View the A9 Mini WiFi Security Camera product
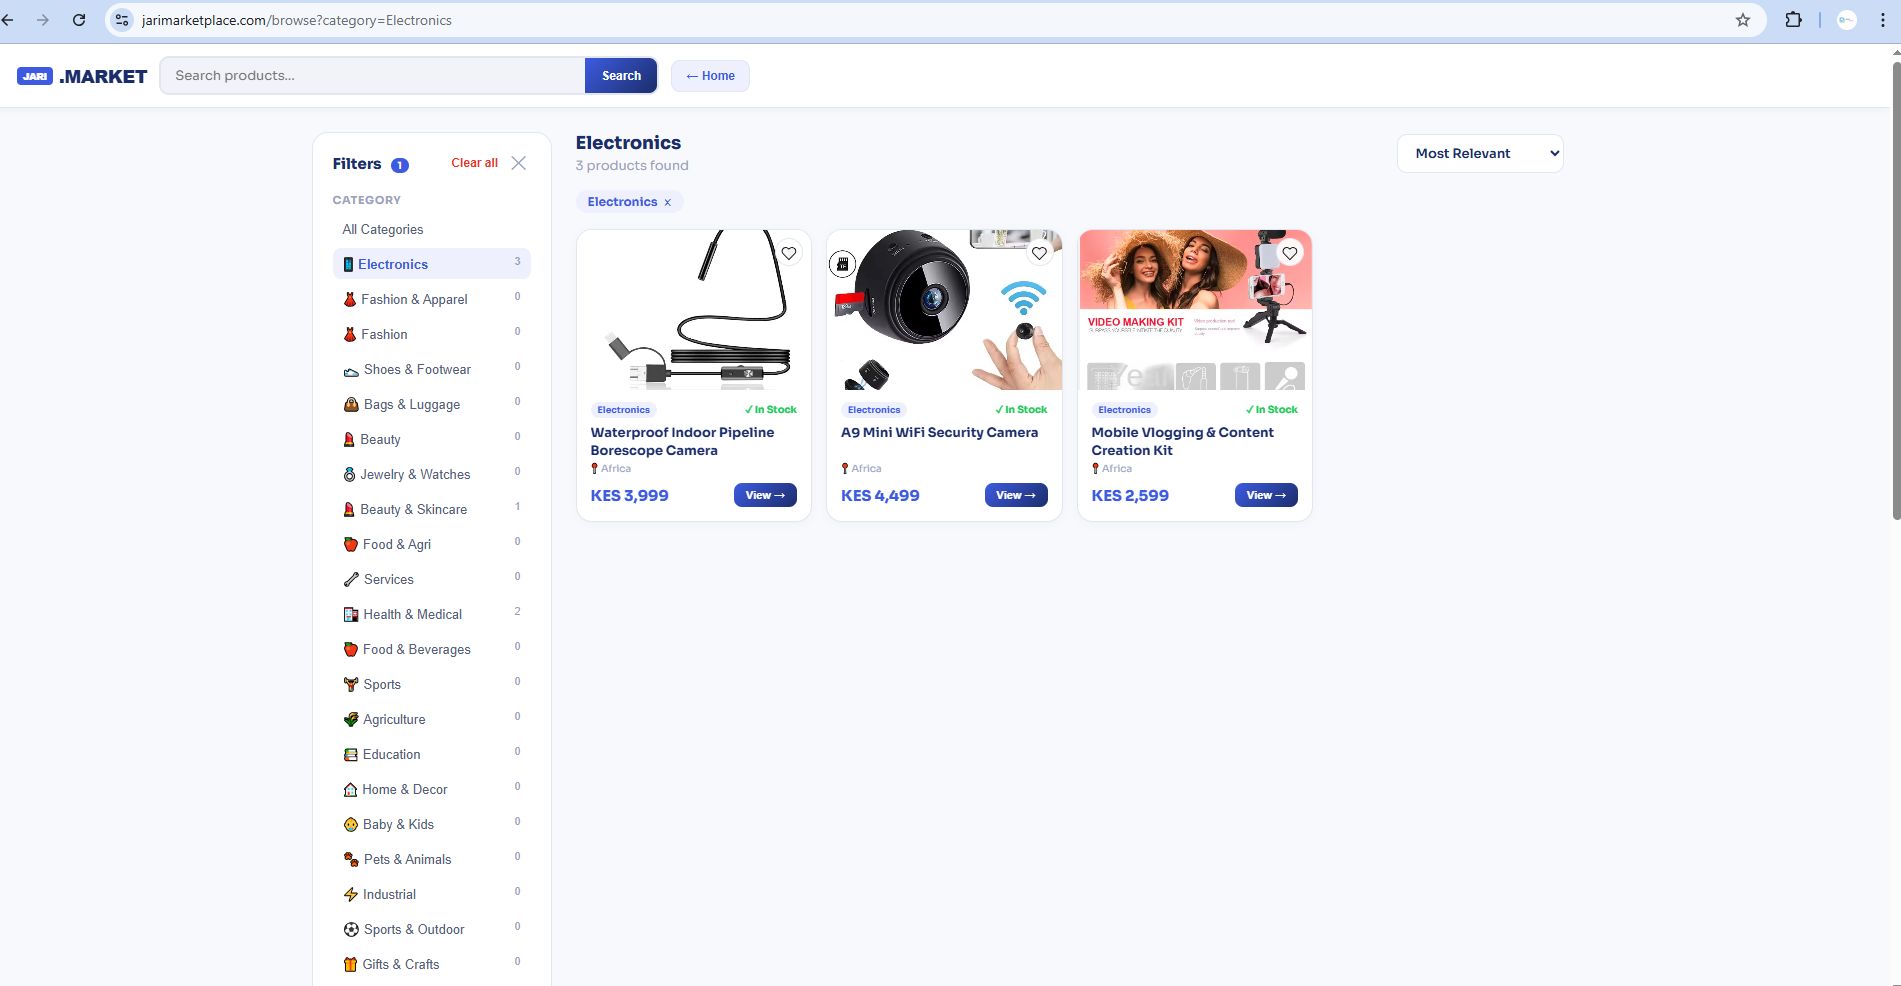1901x986 pixels. pyautogui.click(x=1015, y=494)
